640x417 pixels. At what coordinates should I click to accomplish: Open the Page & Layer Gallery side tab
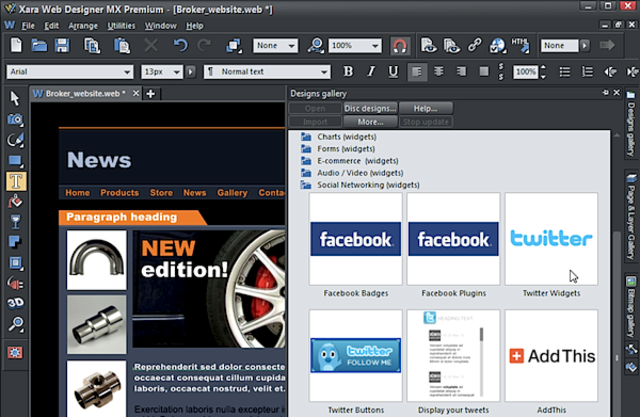pos(631,218)
